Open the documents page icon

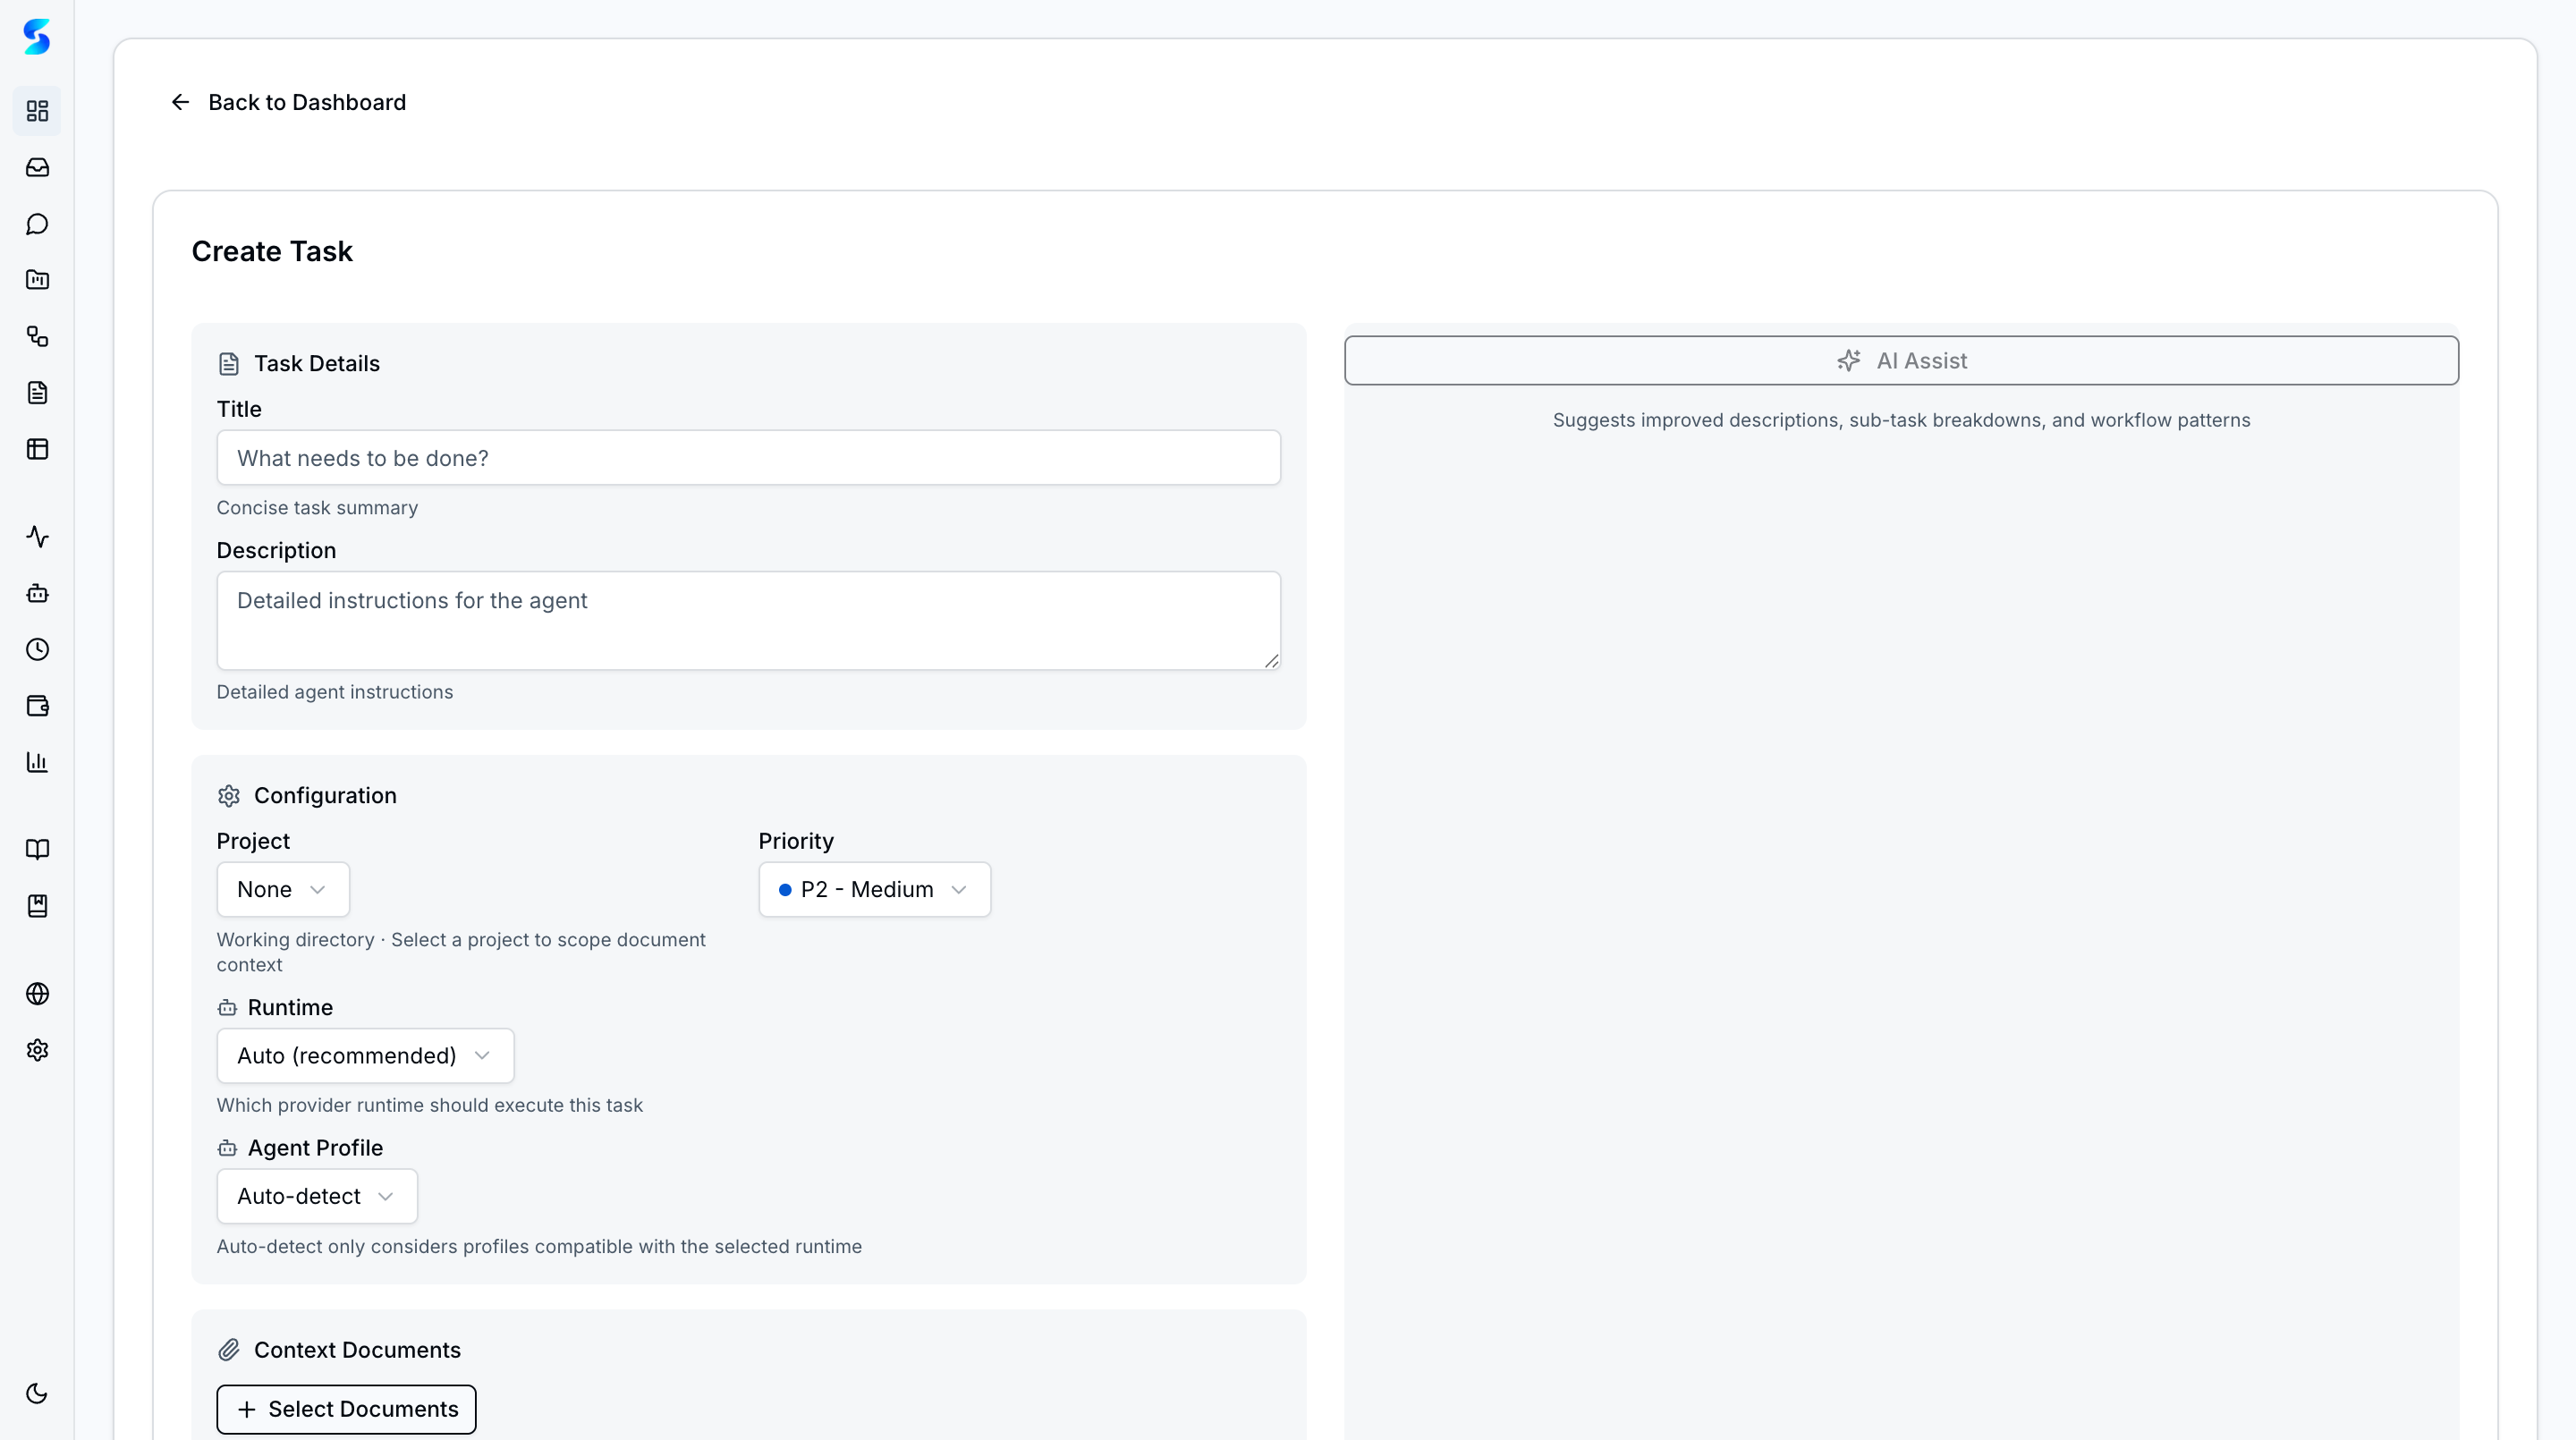[37, 392]
